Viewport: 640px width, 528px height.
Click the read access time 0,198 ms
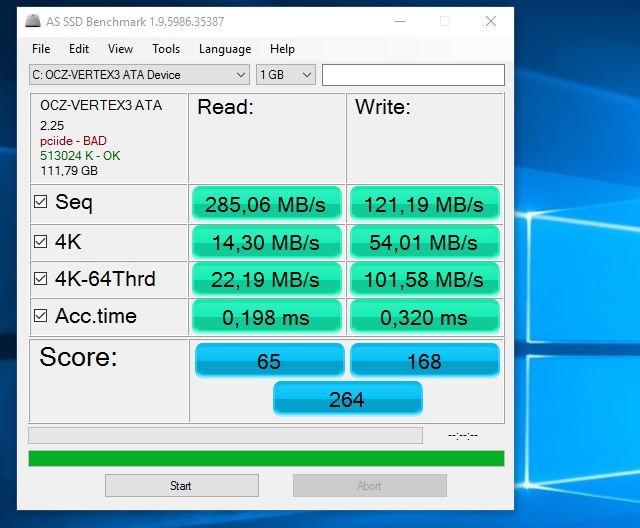click(267, 317)
